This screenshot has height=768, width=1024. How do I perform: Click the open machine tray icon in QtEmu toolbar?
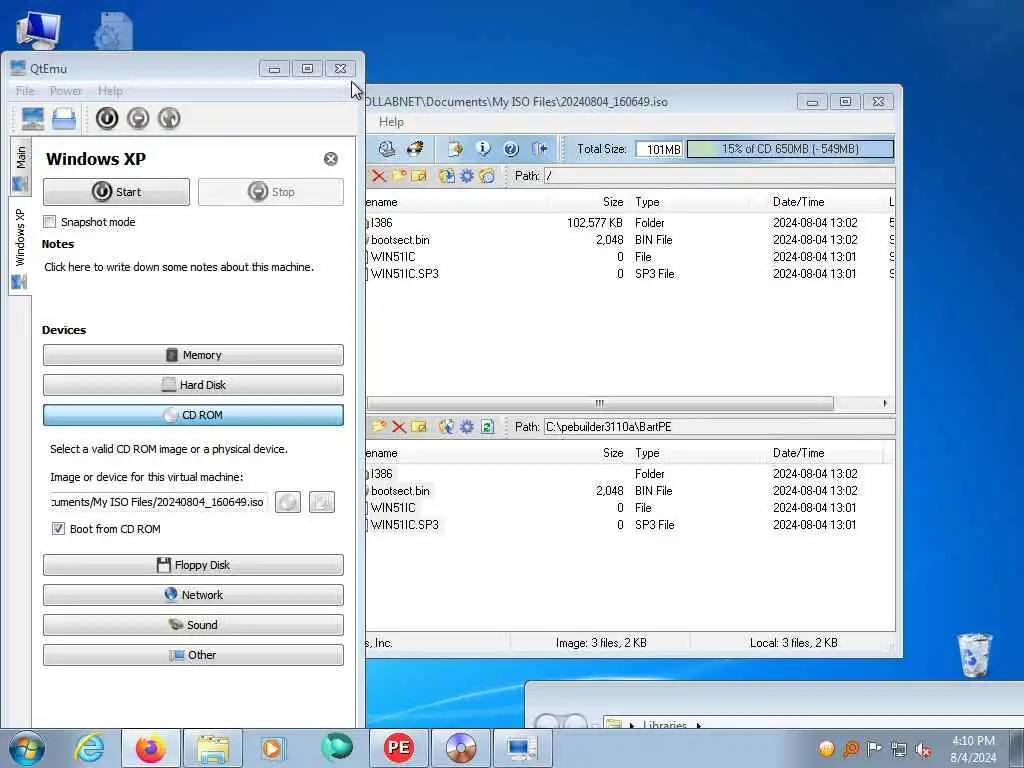pyautogui.click(x=64, y=119)
